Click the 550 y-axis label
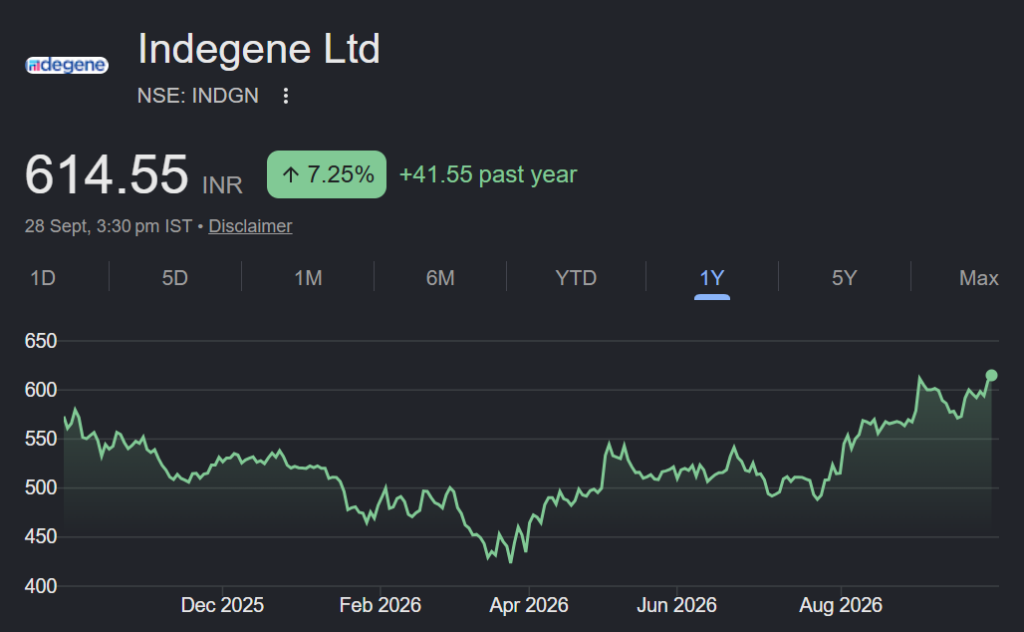The height and width of the screenshot is (632, 1024). [x=40, y=439]
